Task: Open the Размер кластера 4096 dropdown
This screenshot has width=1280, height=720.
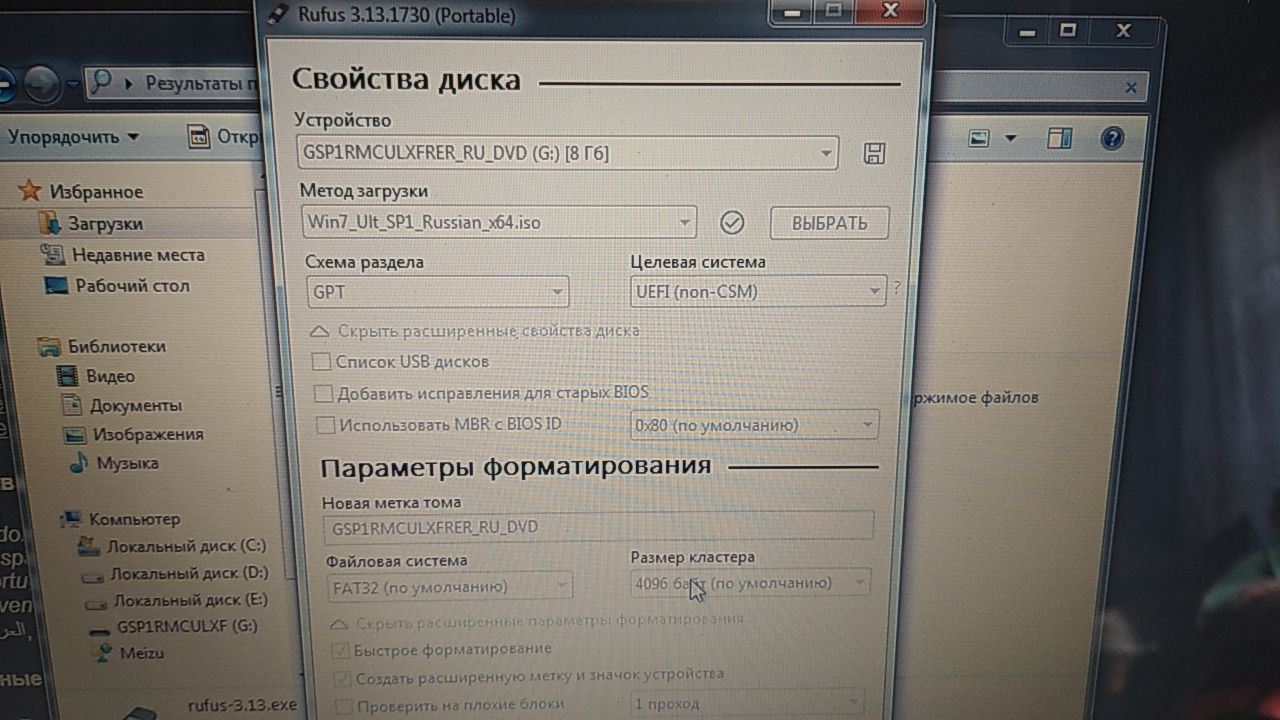Action: [750, 582]
